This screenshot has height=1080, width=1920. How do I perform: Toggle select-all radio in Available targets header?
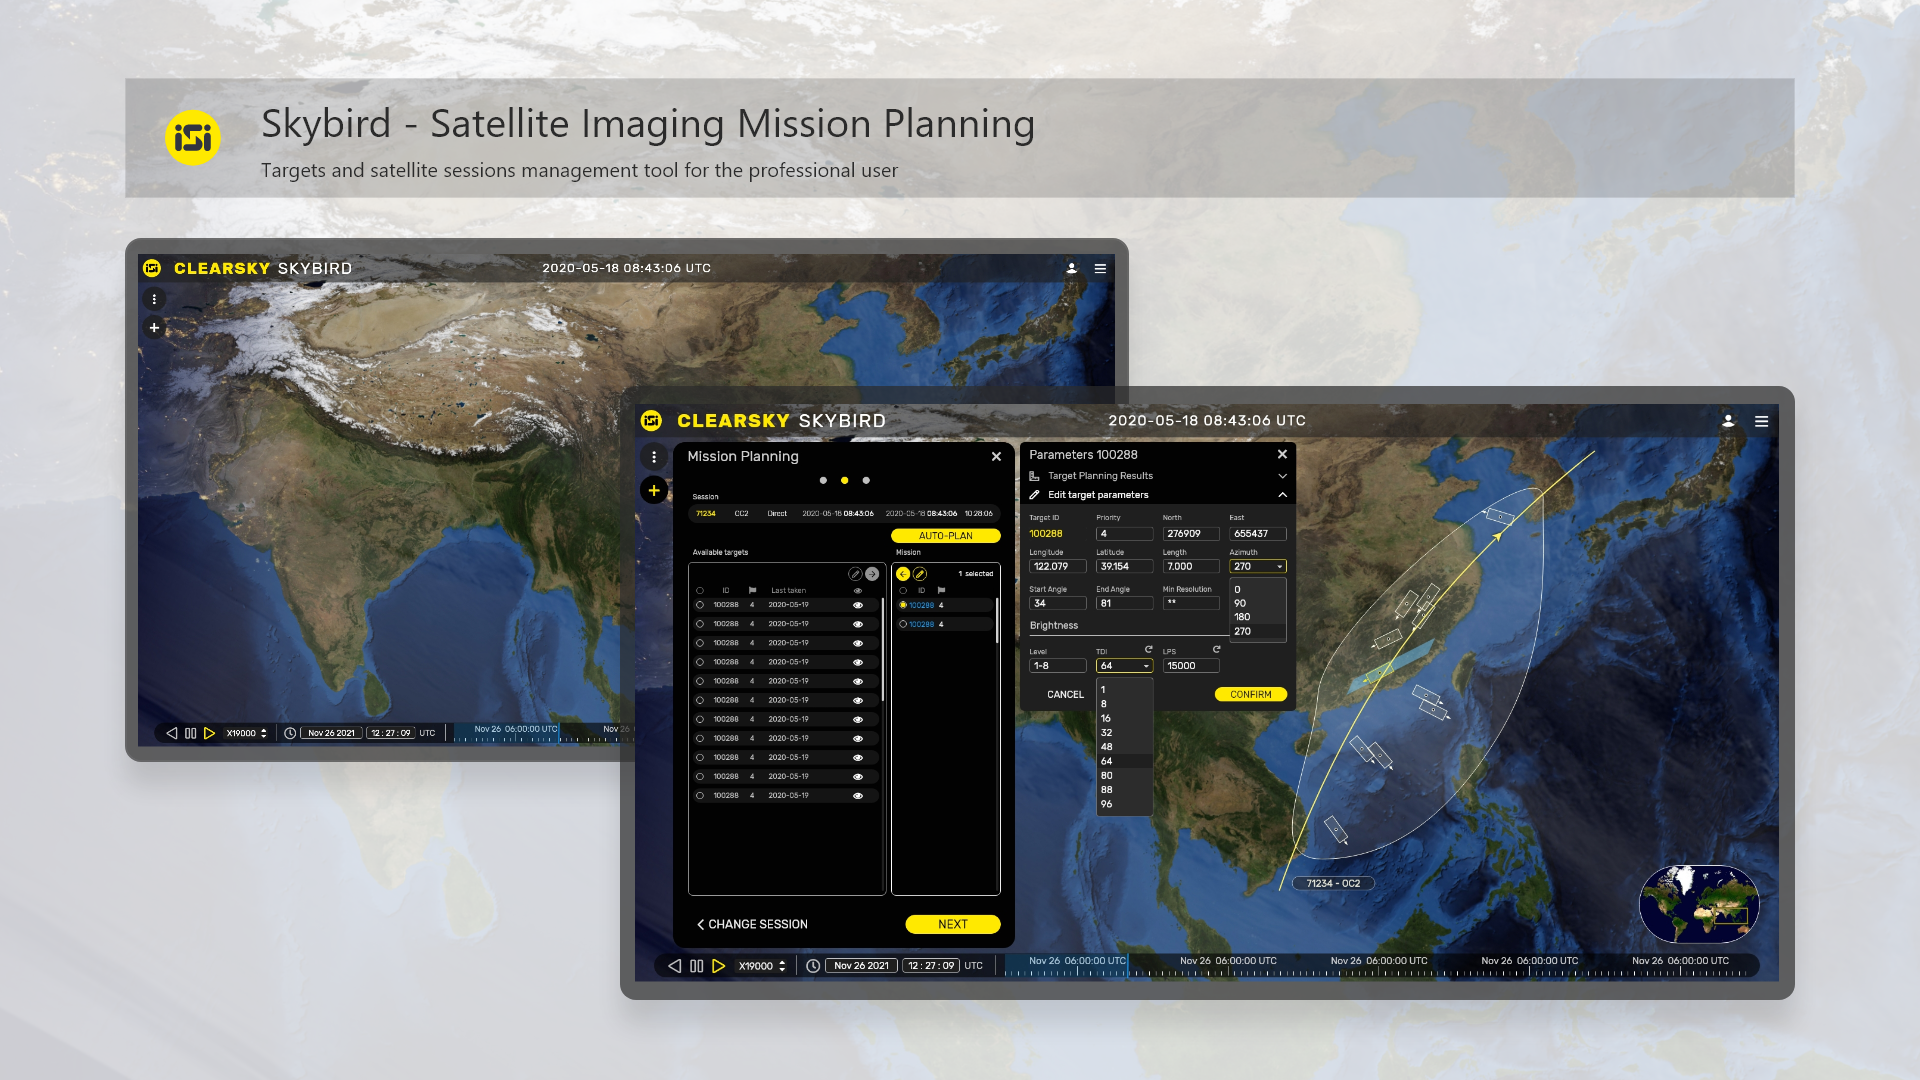coord(700,590)
